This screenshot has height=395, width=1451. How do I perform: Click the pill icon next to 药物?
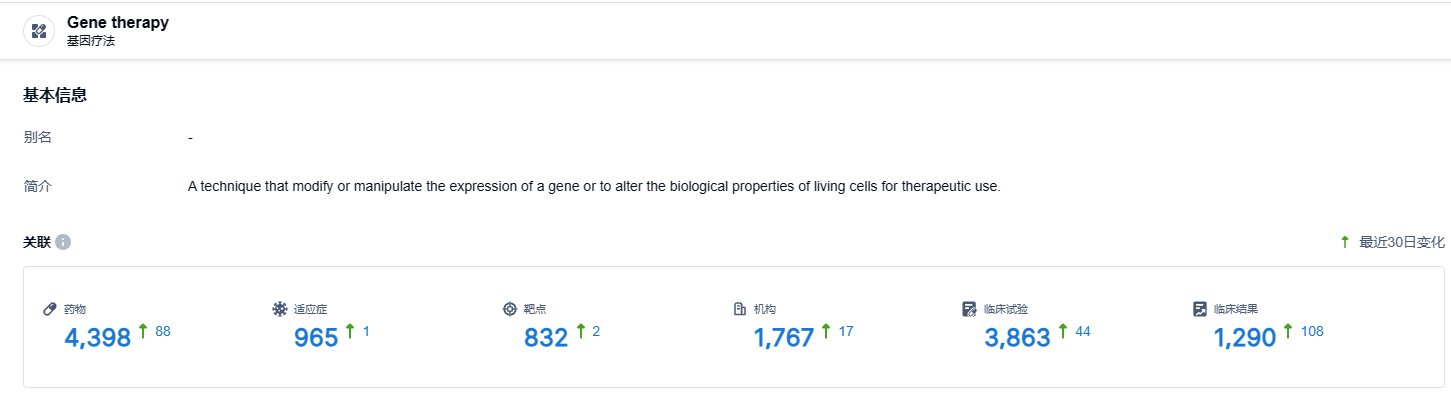(50, 309)
